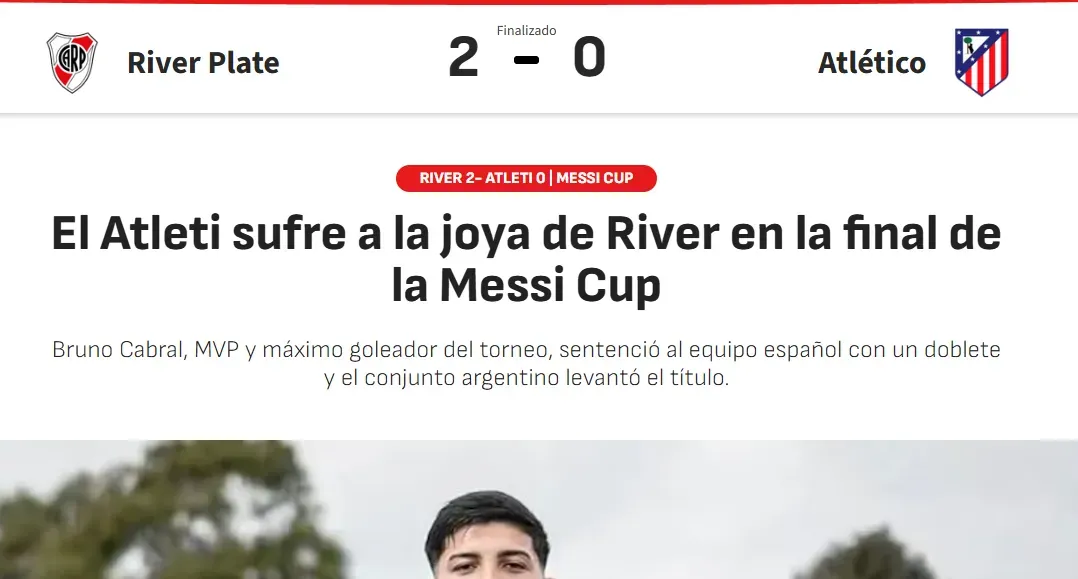Click the red bar at the page top
1078x579 pixels.
[x=539, y=2]
